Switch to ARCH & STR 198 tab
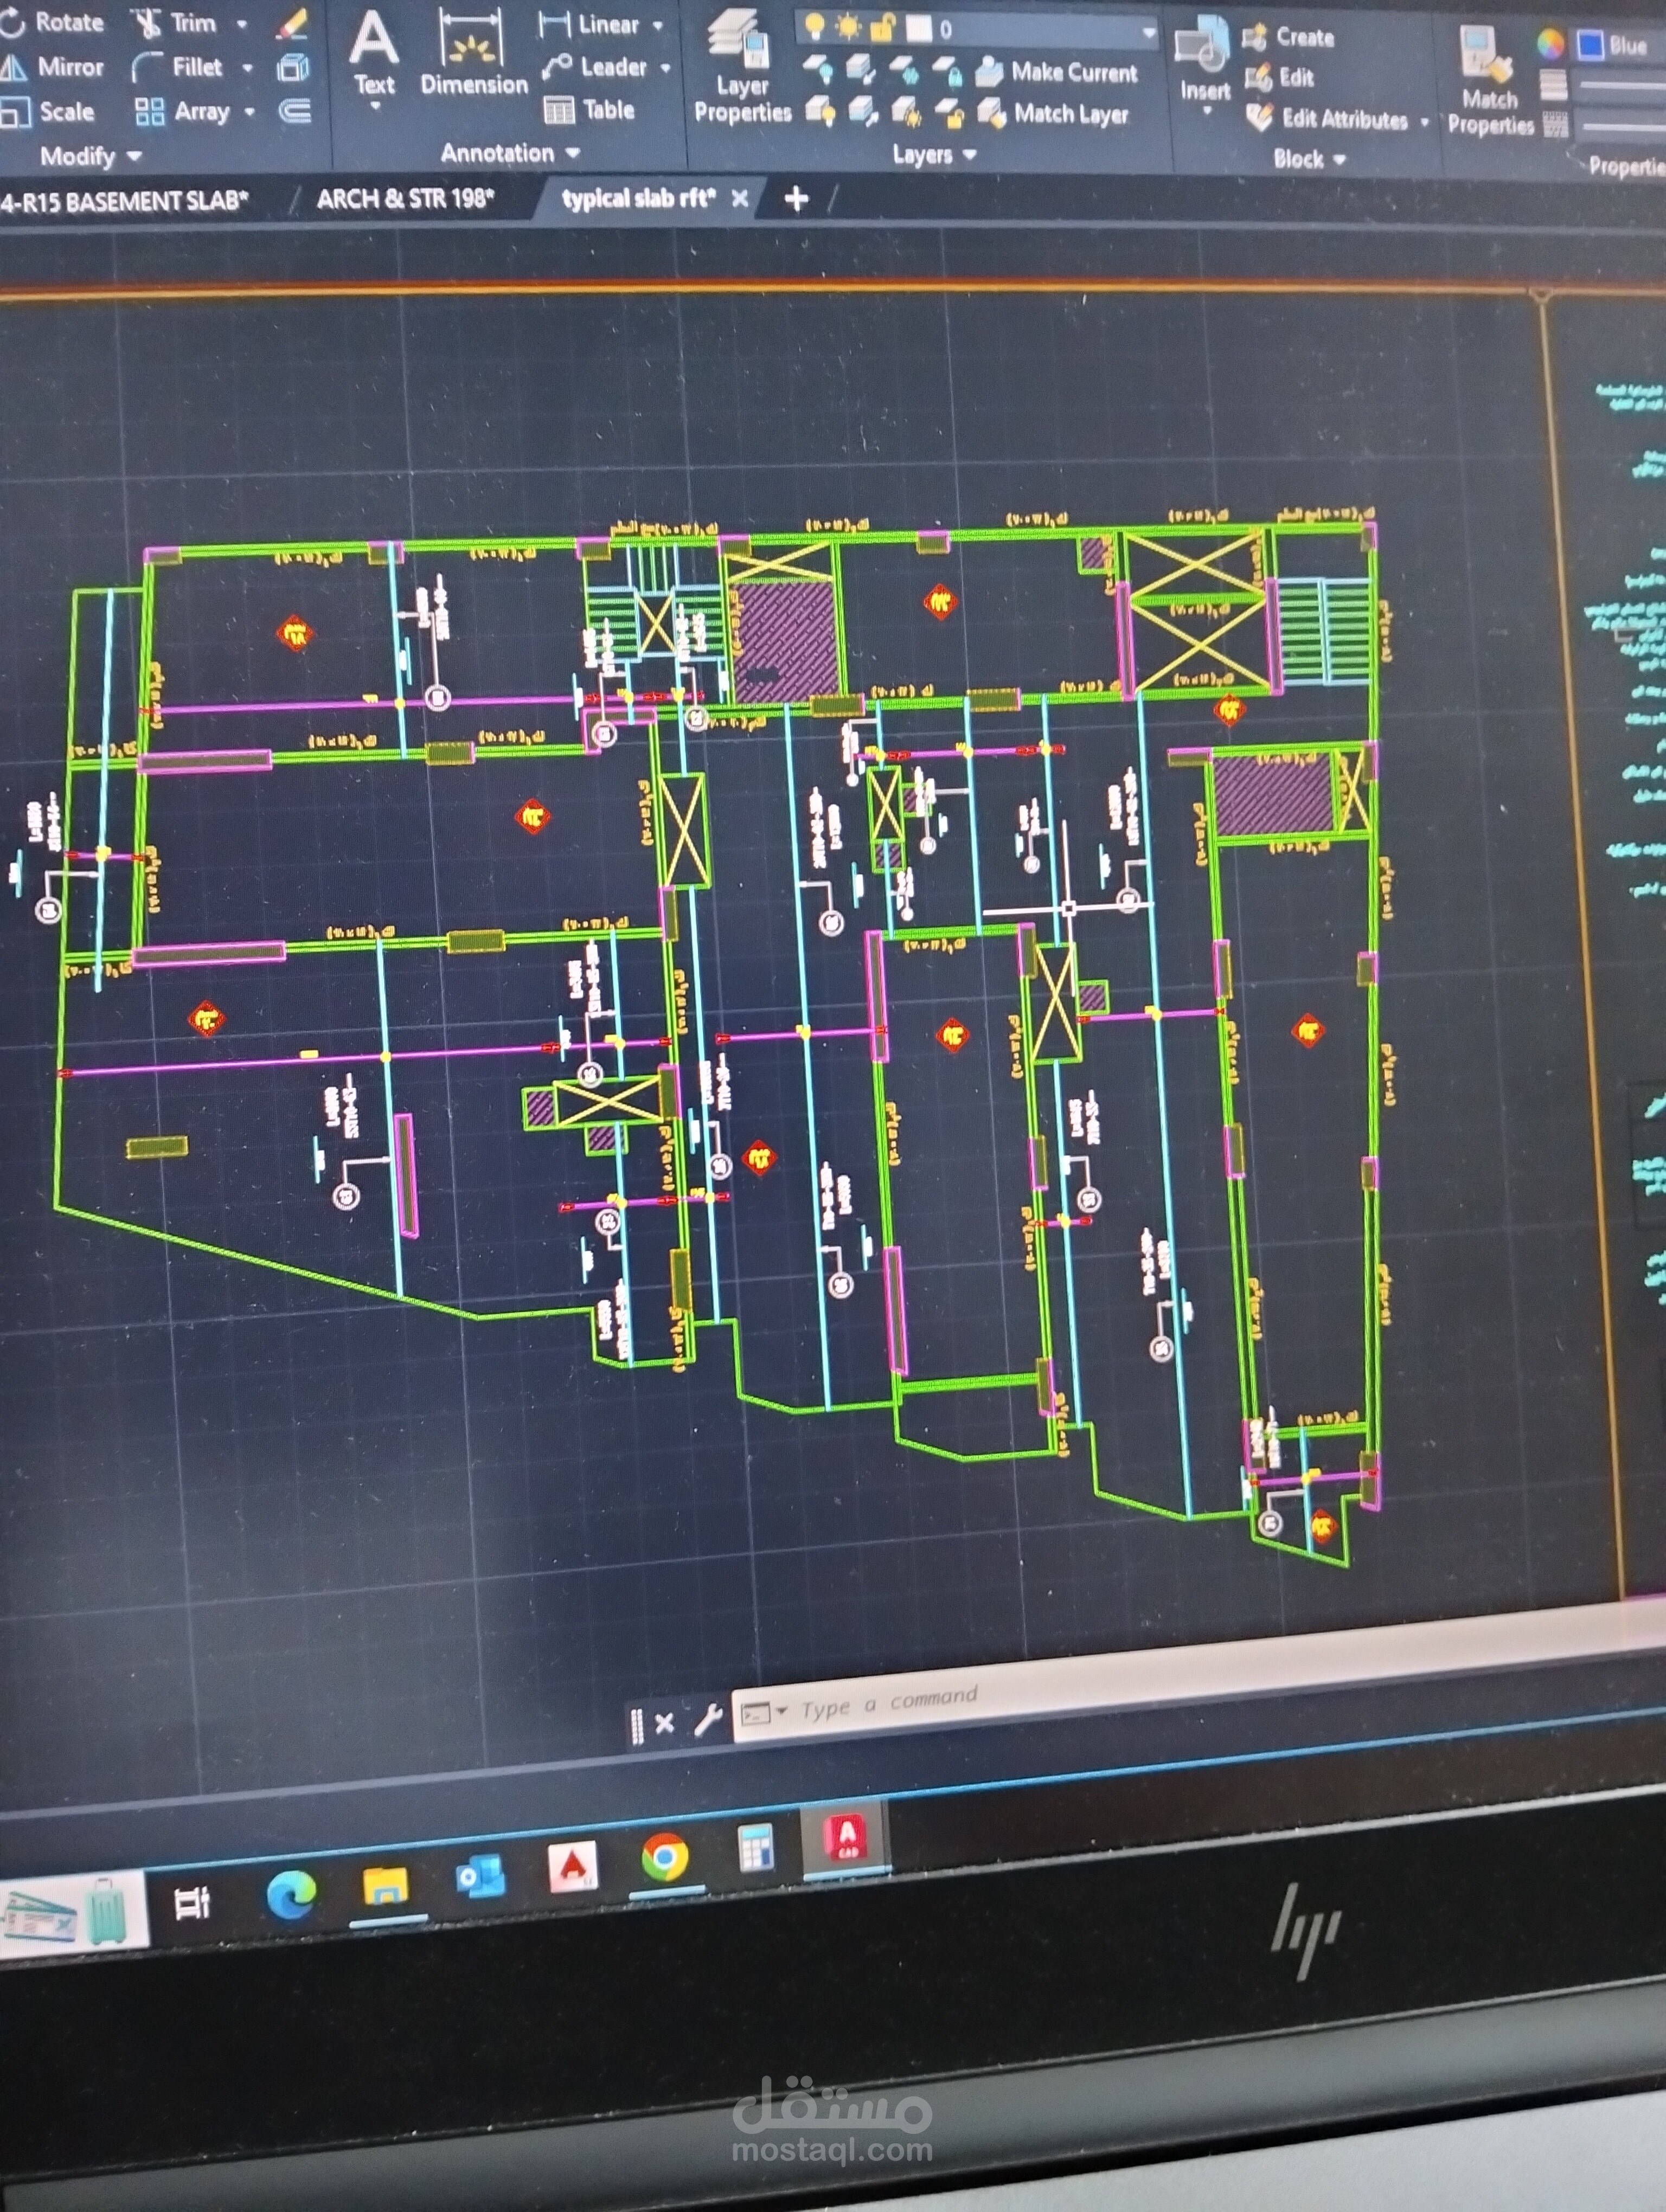1666x2212 pixels. click(x=405, y=199)
